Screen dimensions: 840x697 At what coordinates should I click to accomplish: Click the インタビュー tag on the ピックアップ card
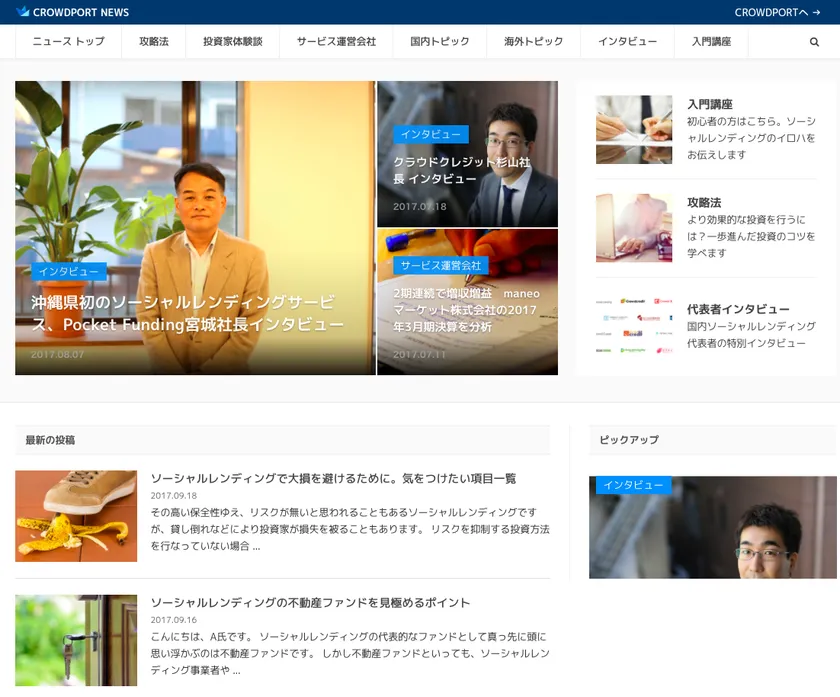(633, 485)
